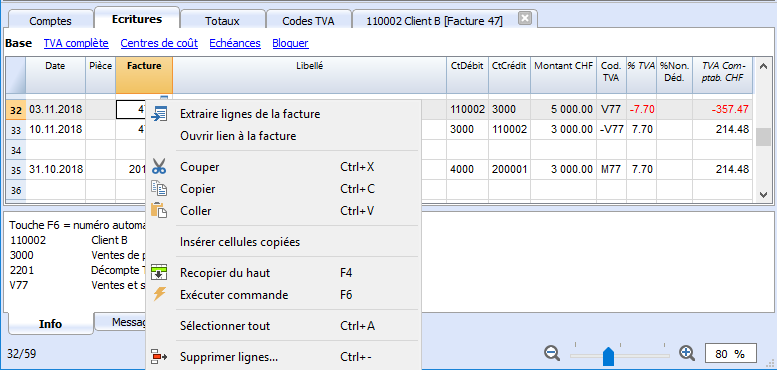Click the Date column header
Viewport: 777px width, 370px height.
tap(55, 75)
